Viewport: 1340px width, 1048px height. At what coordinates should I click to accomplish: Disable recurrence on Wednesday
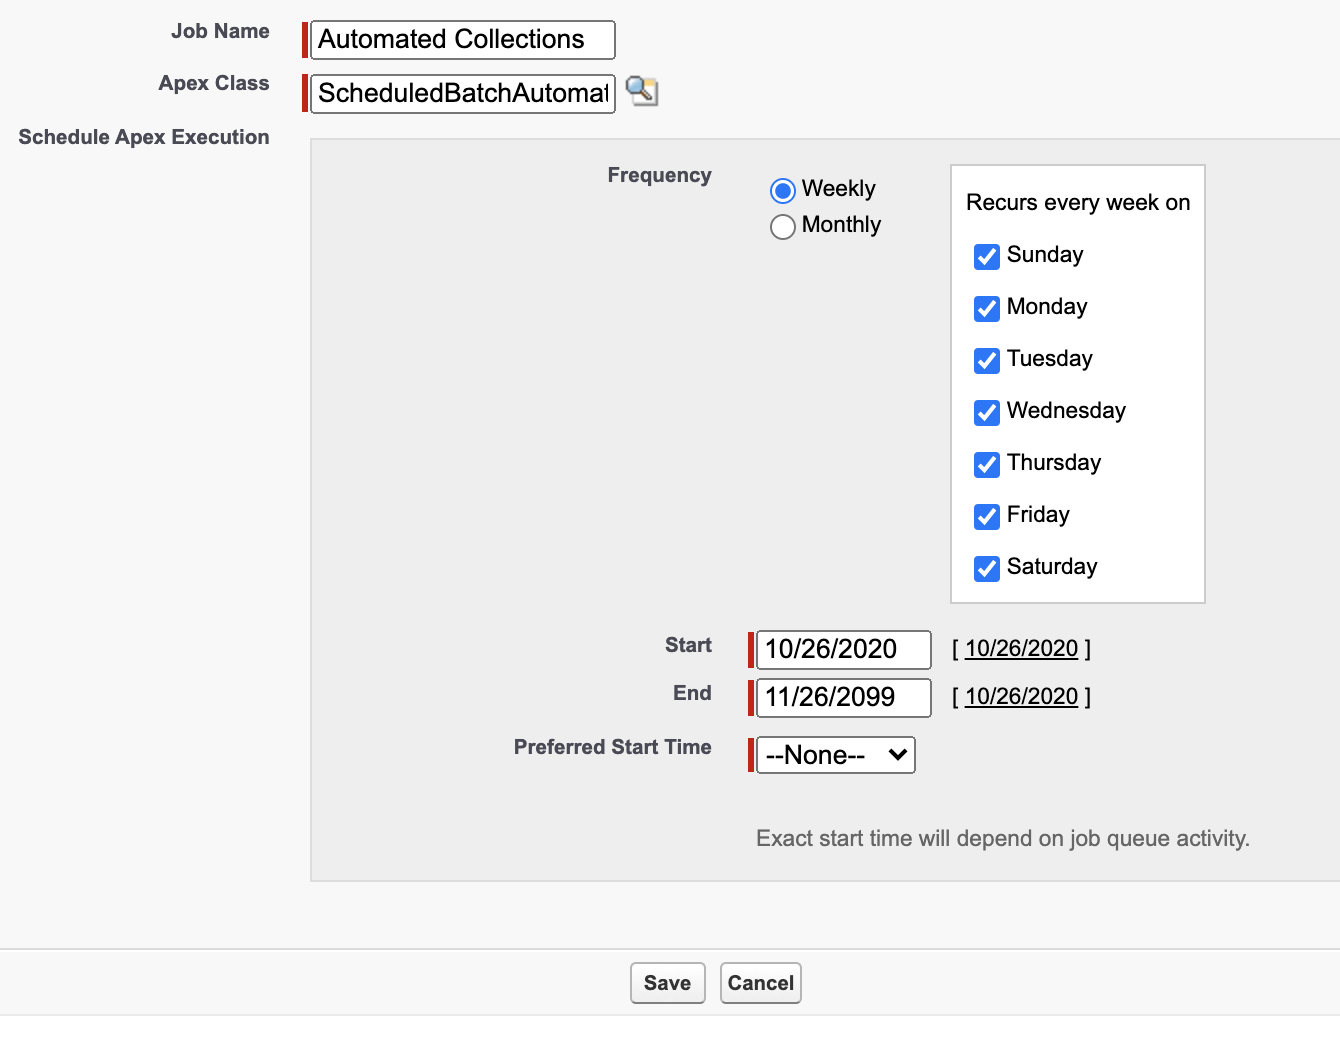click(987, 413)
